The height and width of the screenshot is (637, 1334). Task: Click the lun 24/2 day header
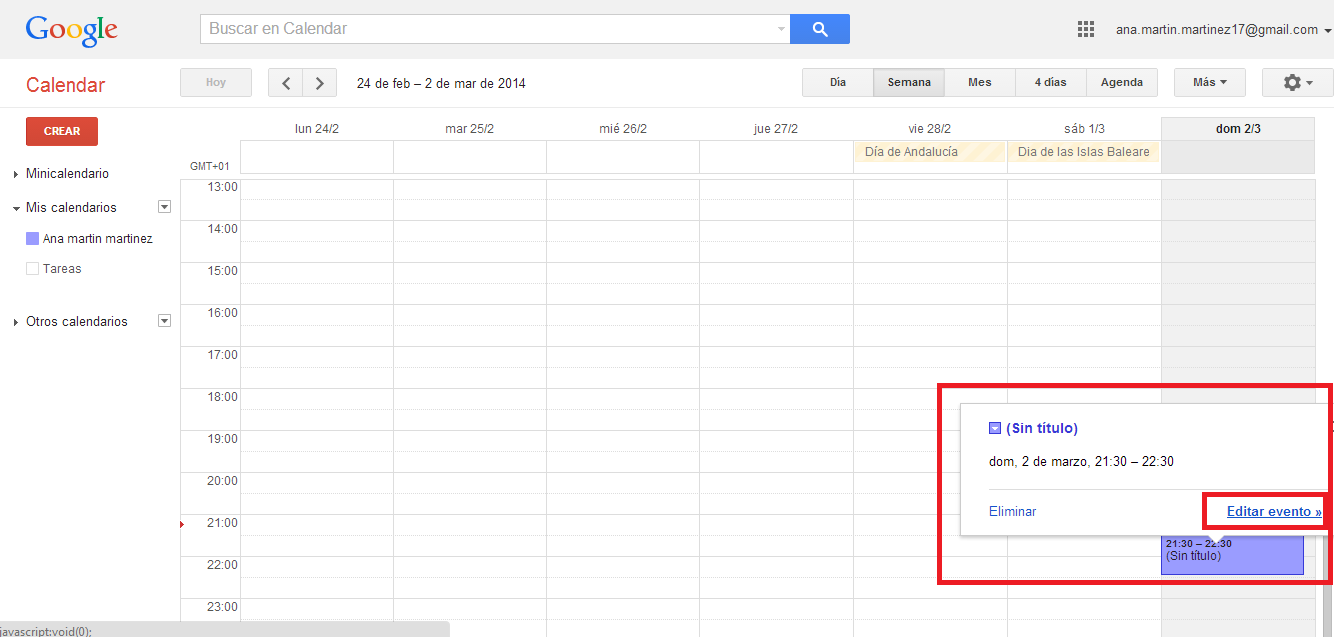[317, 129]
